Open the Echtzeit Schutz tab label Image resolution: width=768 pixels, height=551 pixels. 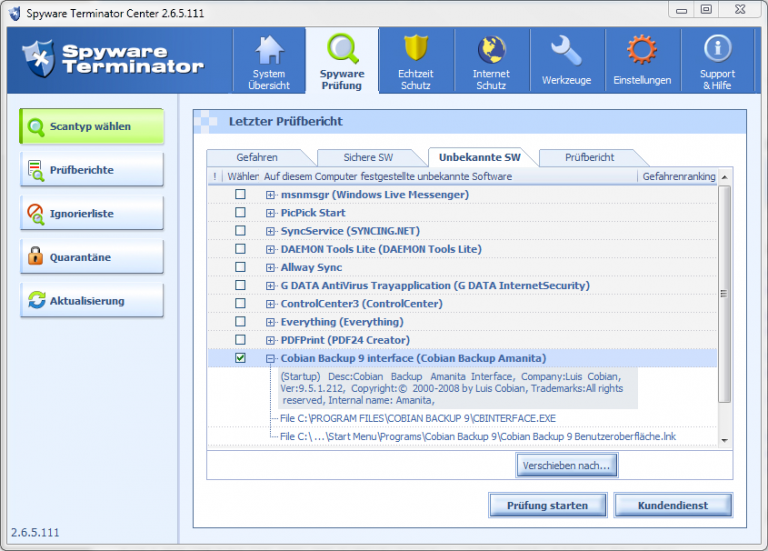[x=416, y=79]
